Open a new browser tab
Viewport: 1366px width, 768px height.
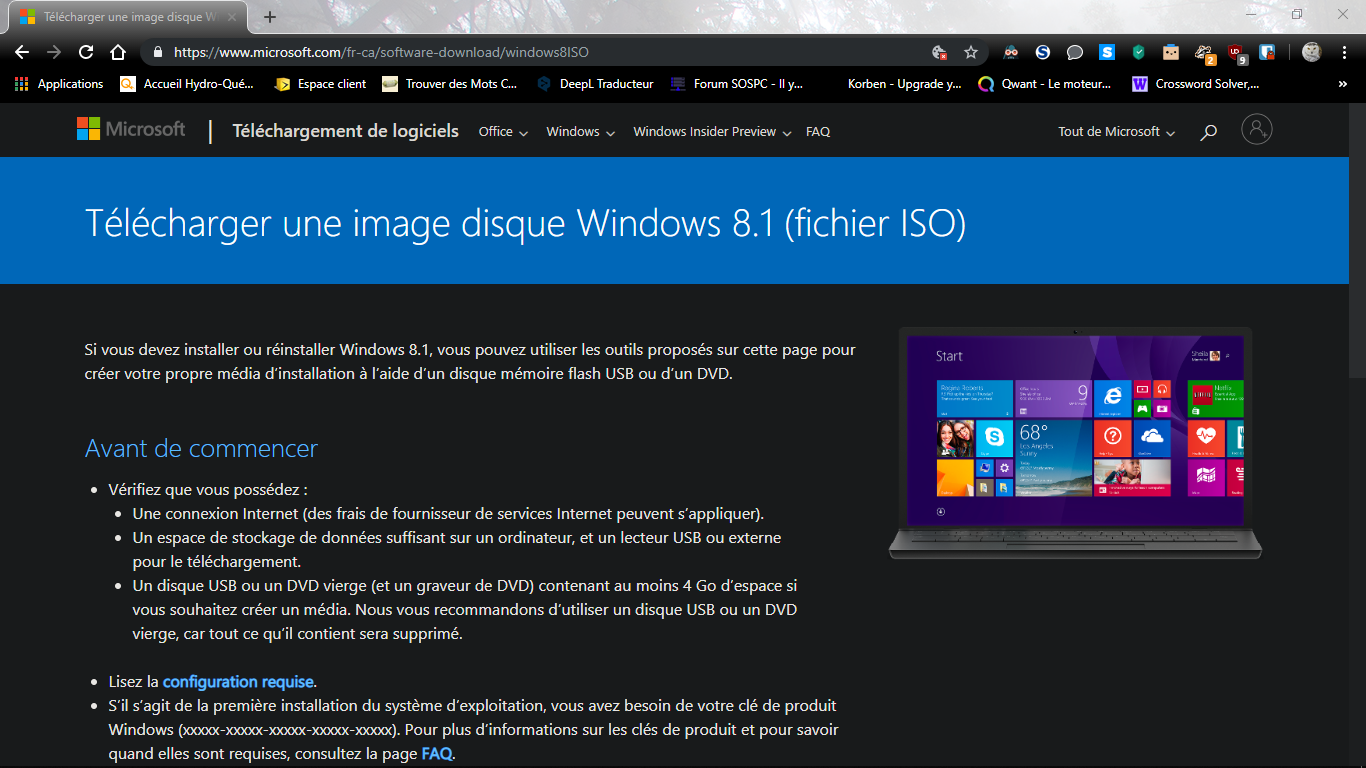270,17
